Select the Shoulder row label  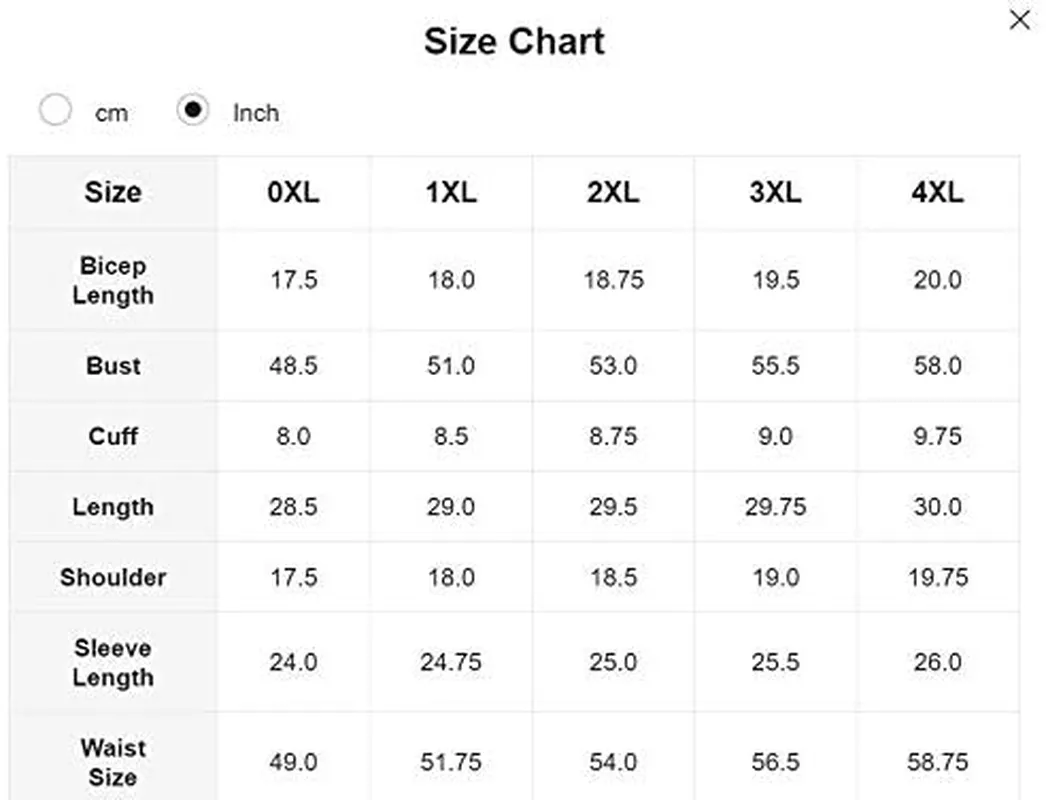coord(113,577)
